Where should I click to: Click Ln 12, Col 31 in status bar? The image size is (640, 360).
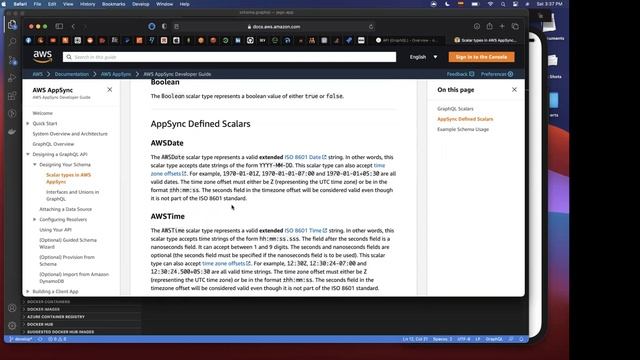[415, 339]
